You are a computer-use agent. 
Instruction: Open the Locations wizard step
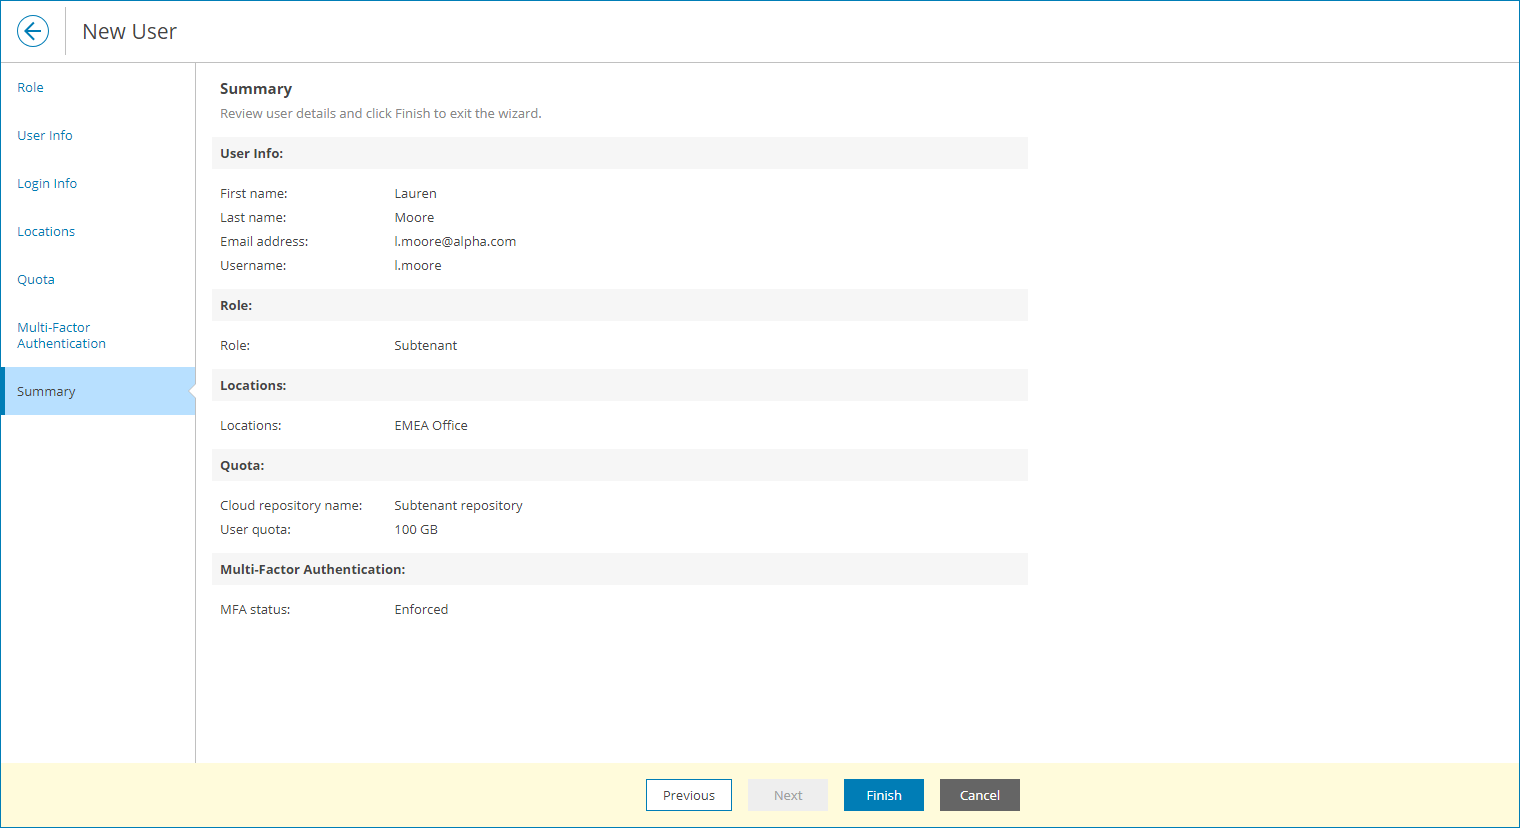click(x=46, y=231)
